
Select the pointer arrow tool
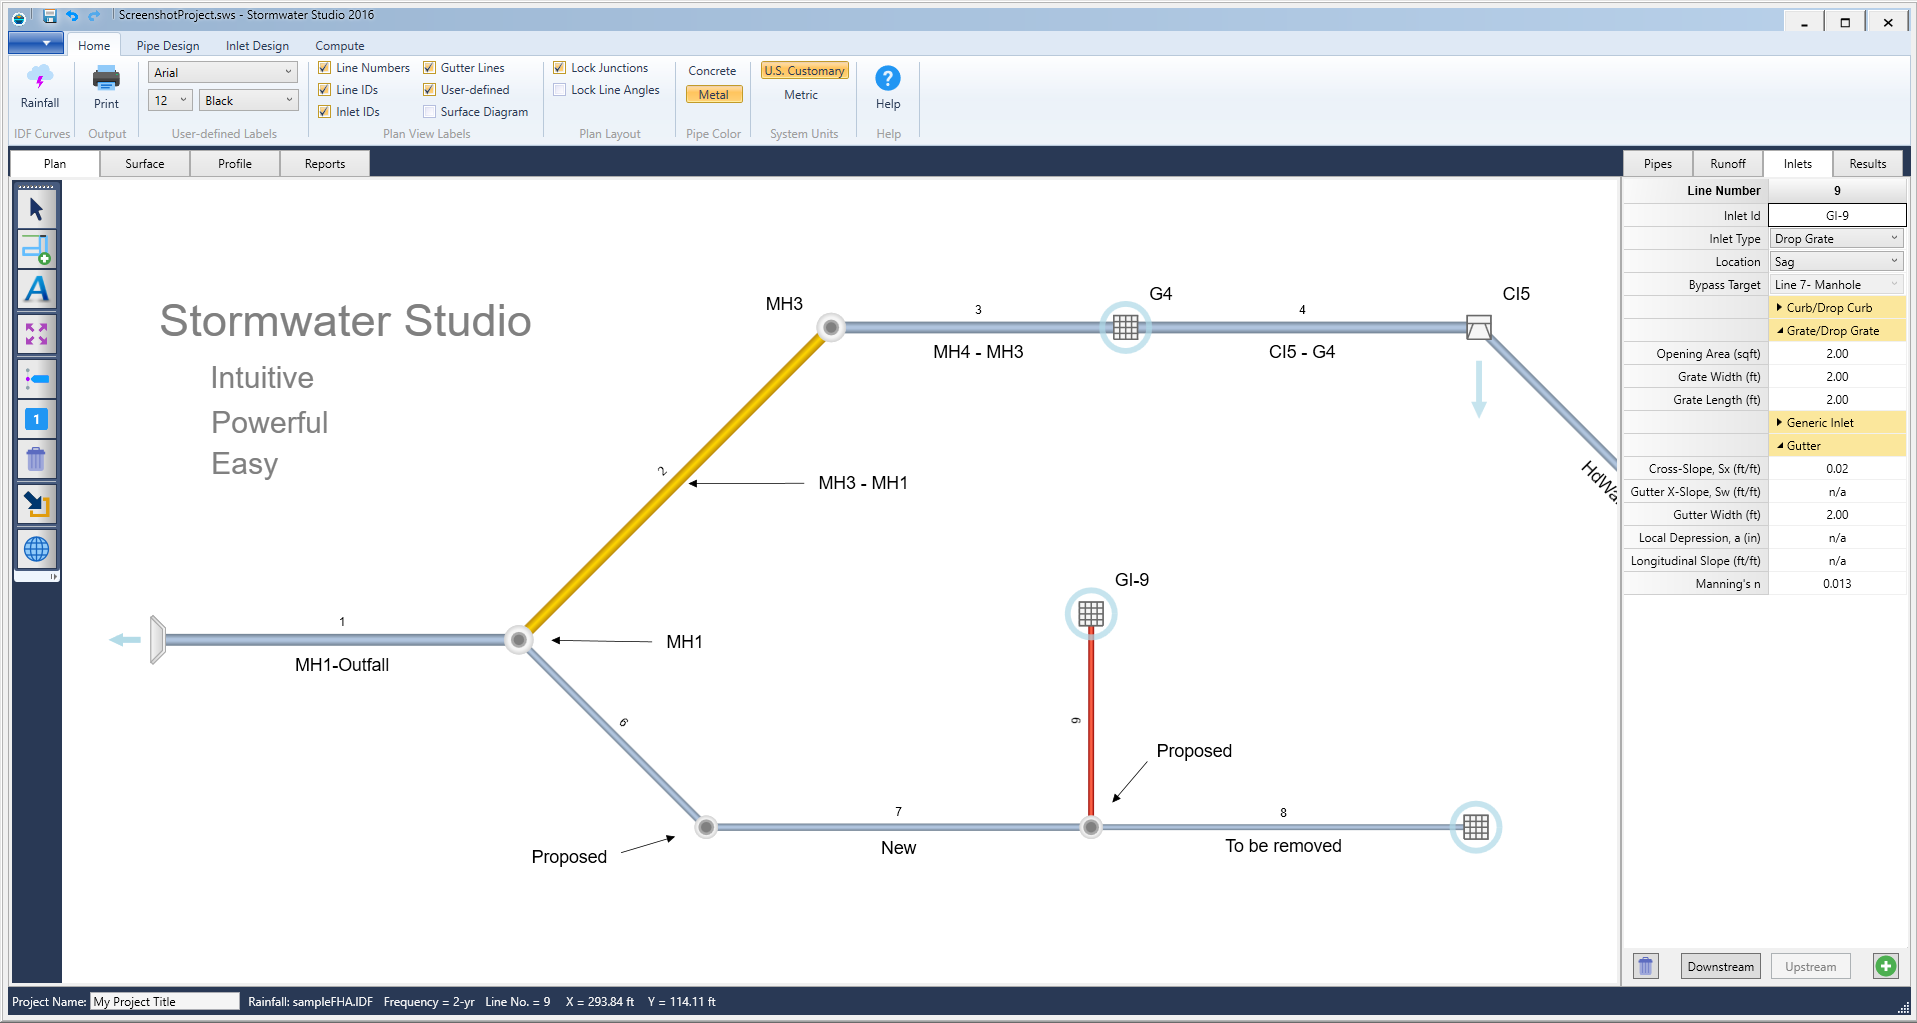click(x=37, y=209)
